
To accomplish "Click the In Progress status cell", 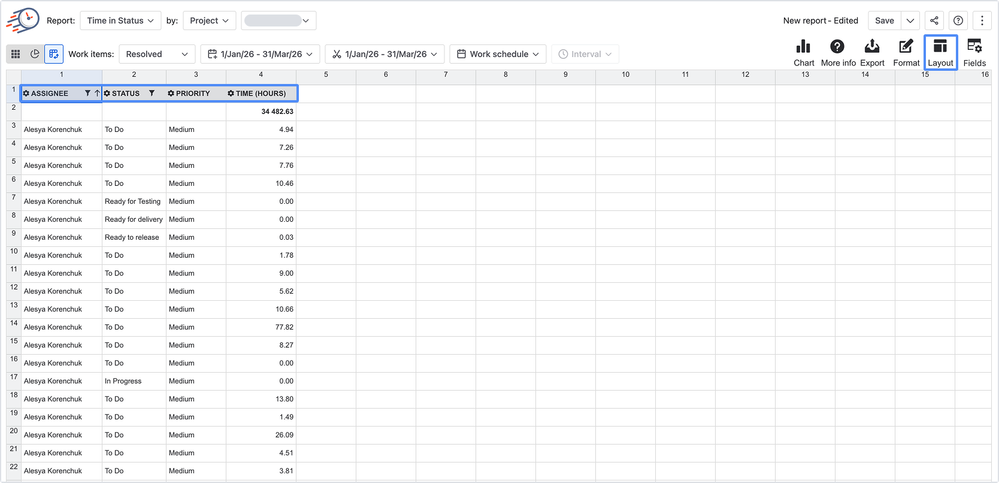I will coord(134,381).
